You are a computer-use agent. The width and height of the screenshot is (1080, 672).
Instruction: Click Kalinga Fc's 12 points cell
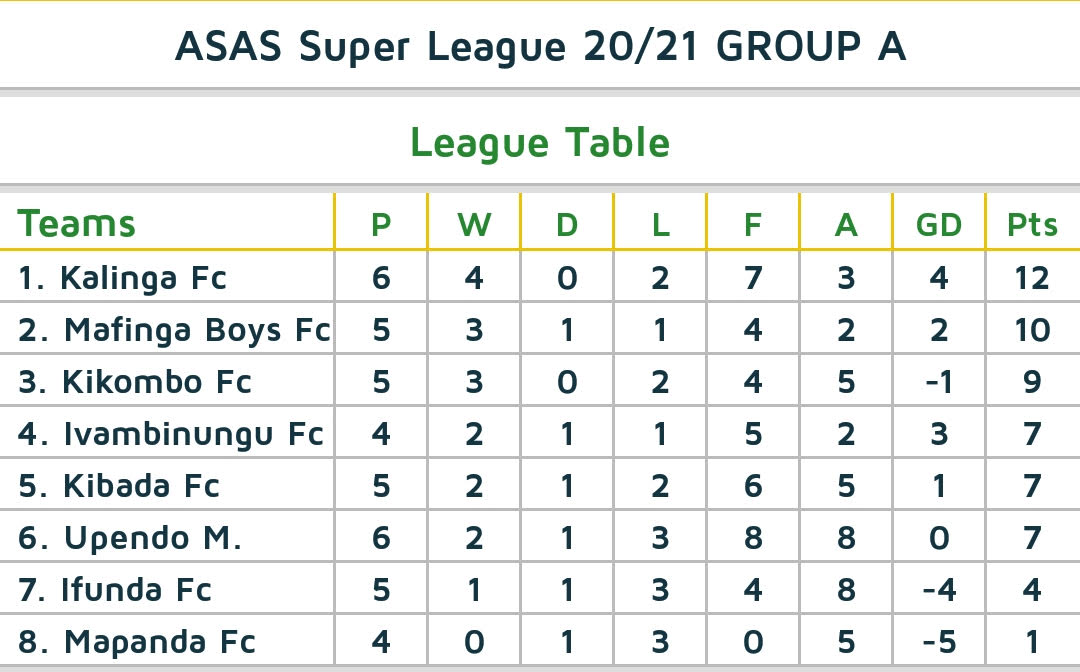[1033, 277]
